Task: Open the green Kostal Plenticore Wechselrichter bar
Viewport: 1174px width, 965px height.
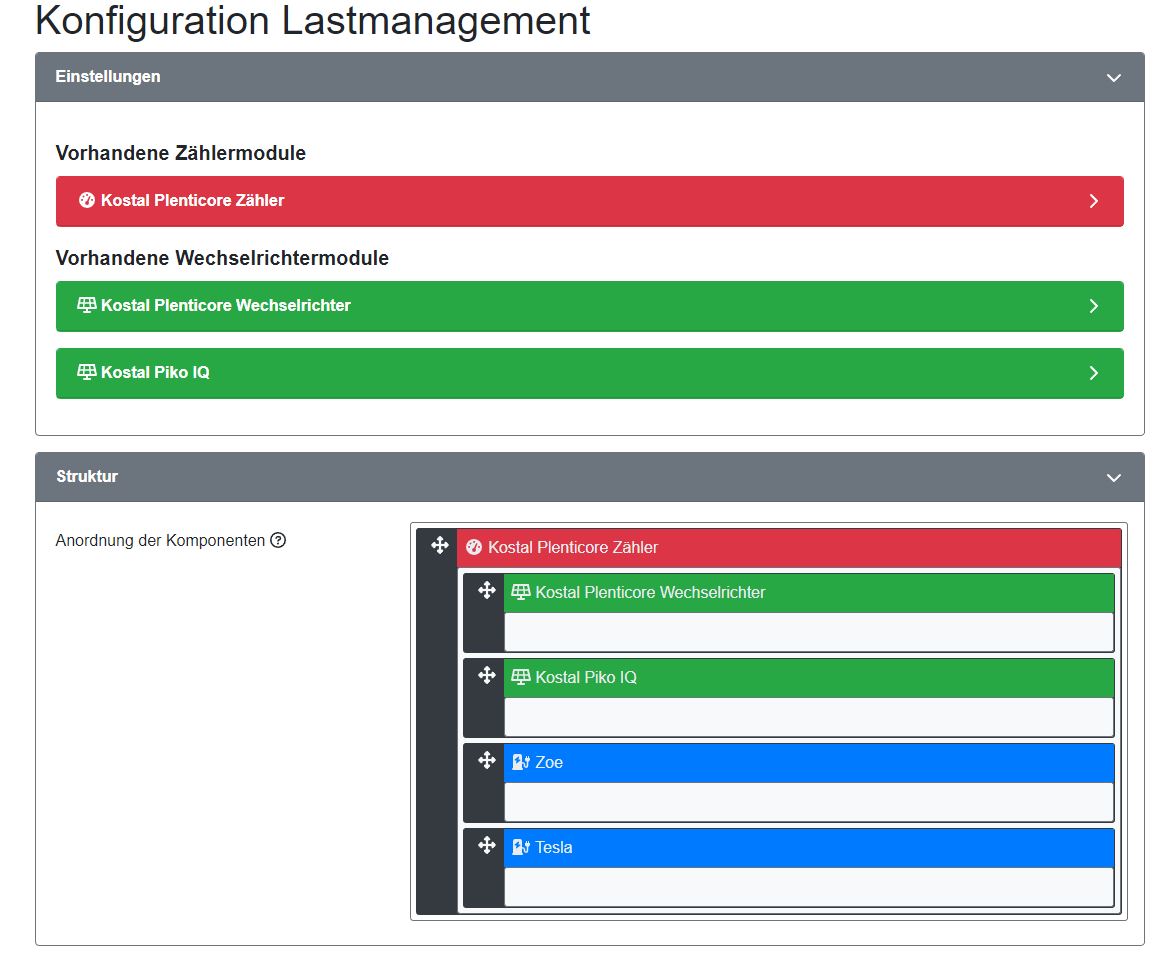Action: (x=589, y=306)
